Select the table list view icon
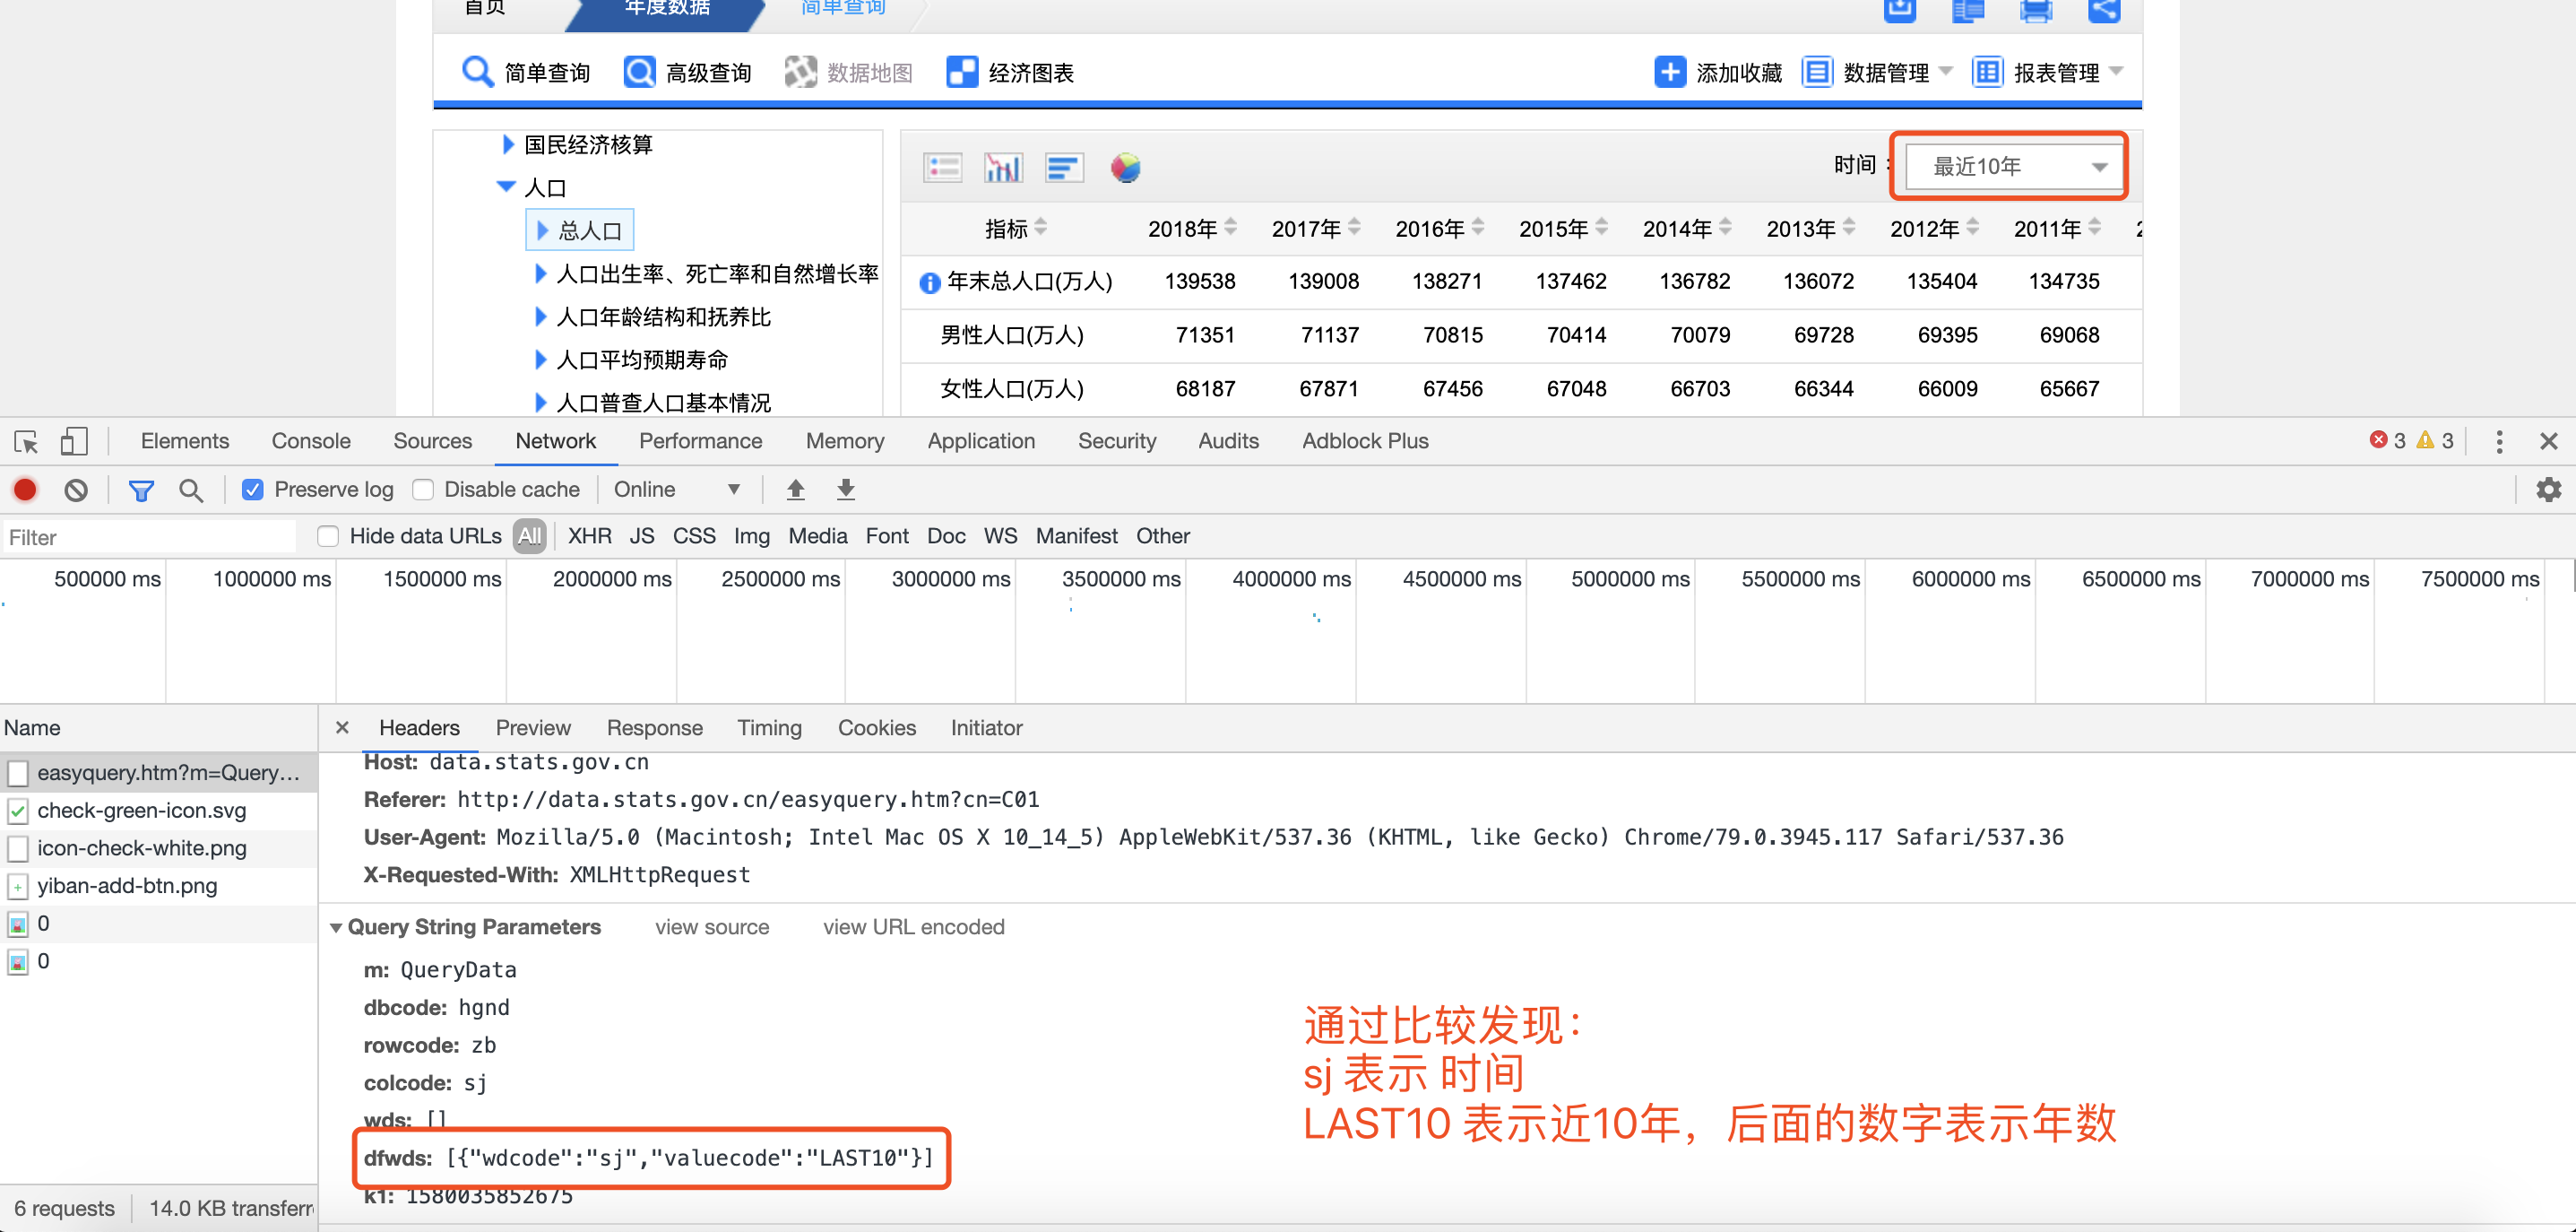The height and width of the screenshot is (1232, 2576). pyautogui.click(x=942, y=167)
